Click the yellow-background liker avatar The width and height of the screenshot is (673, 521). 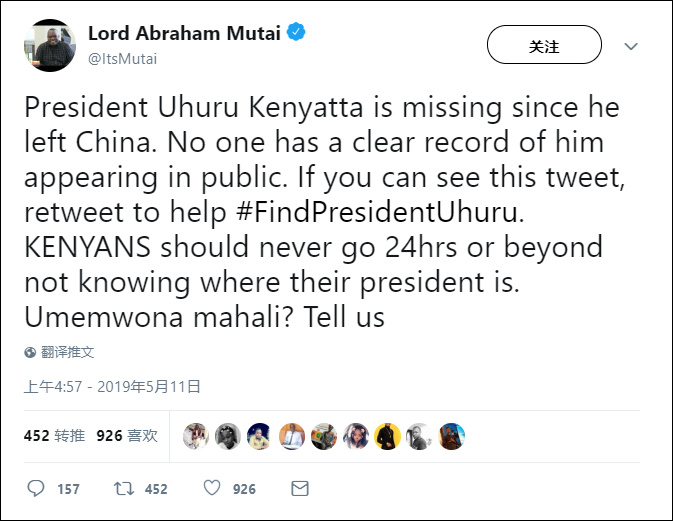(388, 437)
